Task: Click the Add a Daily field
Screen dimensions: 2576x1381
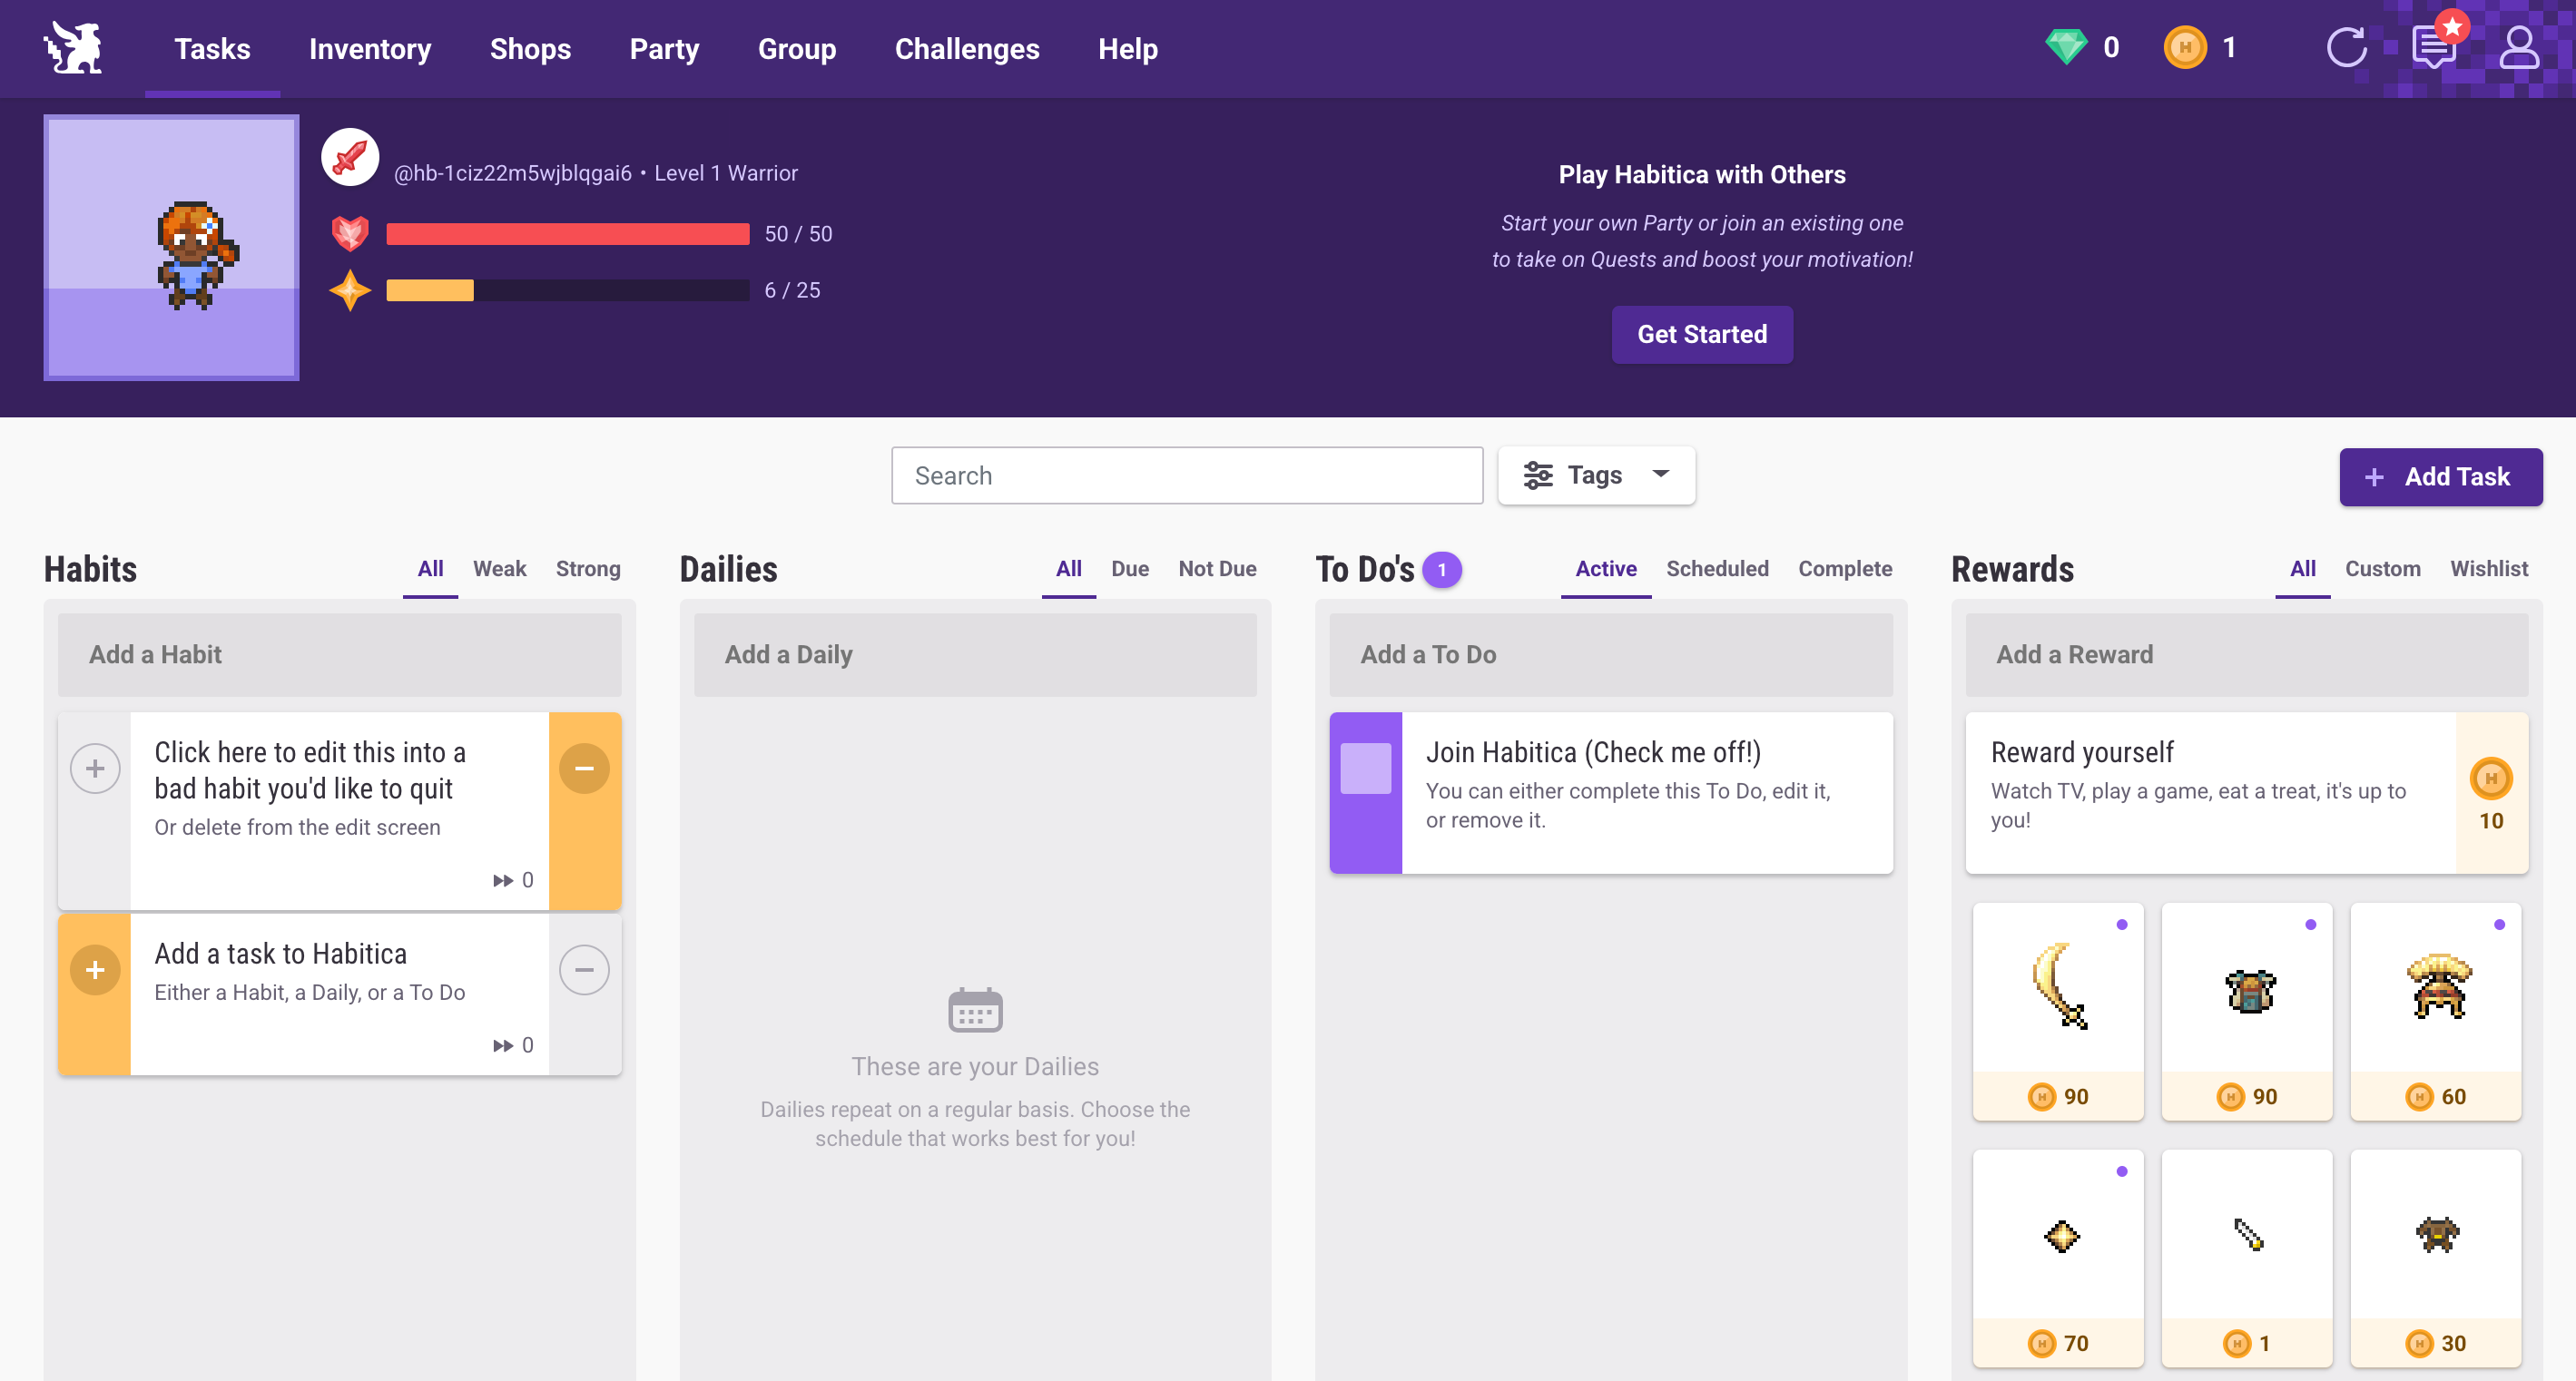Action: point(975,654)
